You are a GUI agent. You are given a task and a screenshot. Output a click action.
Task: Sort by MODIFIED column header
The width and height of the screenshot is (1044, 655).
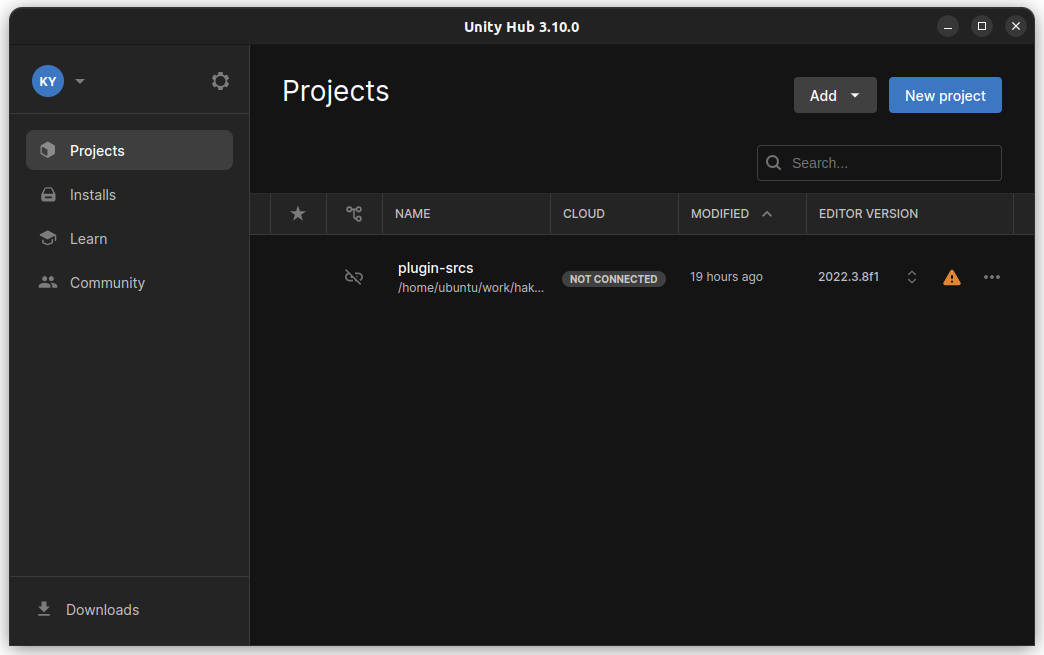tap(720, 214)
